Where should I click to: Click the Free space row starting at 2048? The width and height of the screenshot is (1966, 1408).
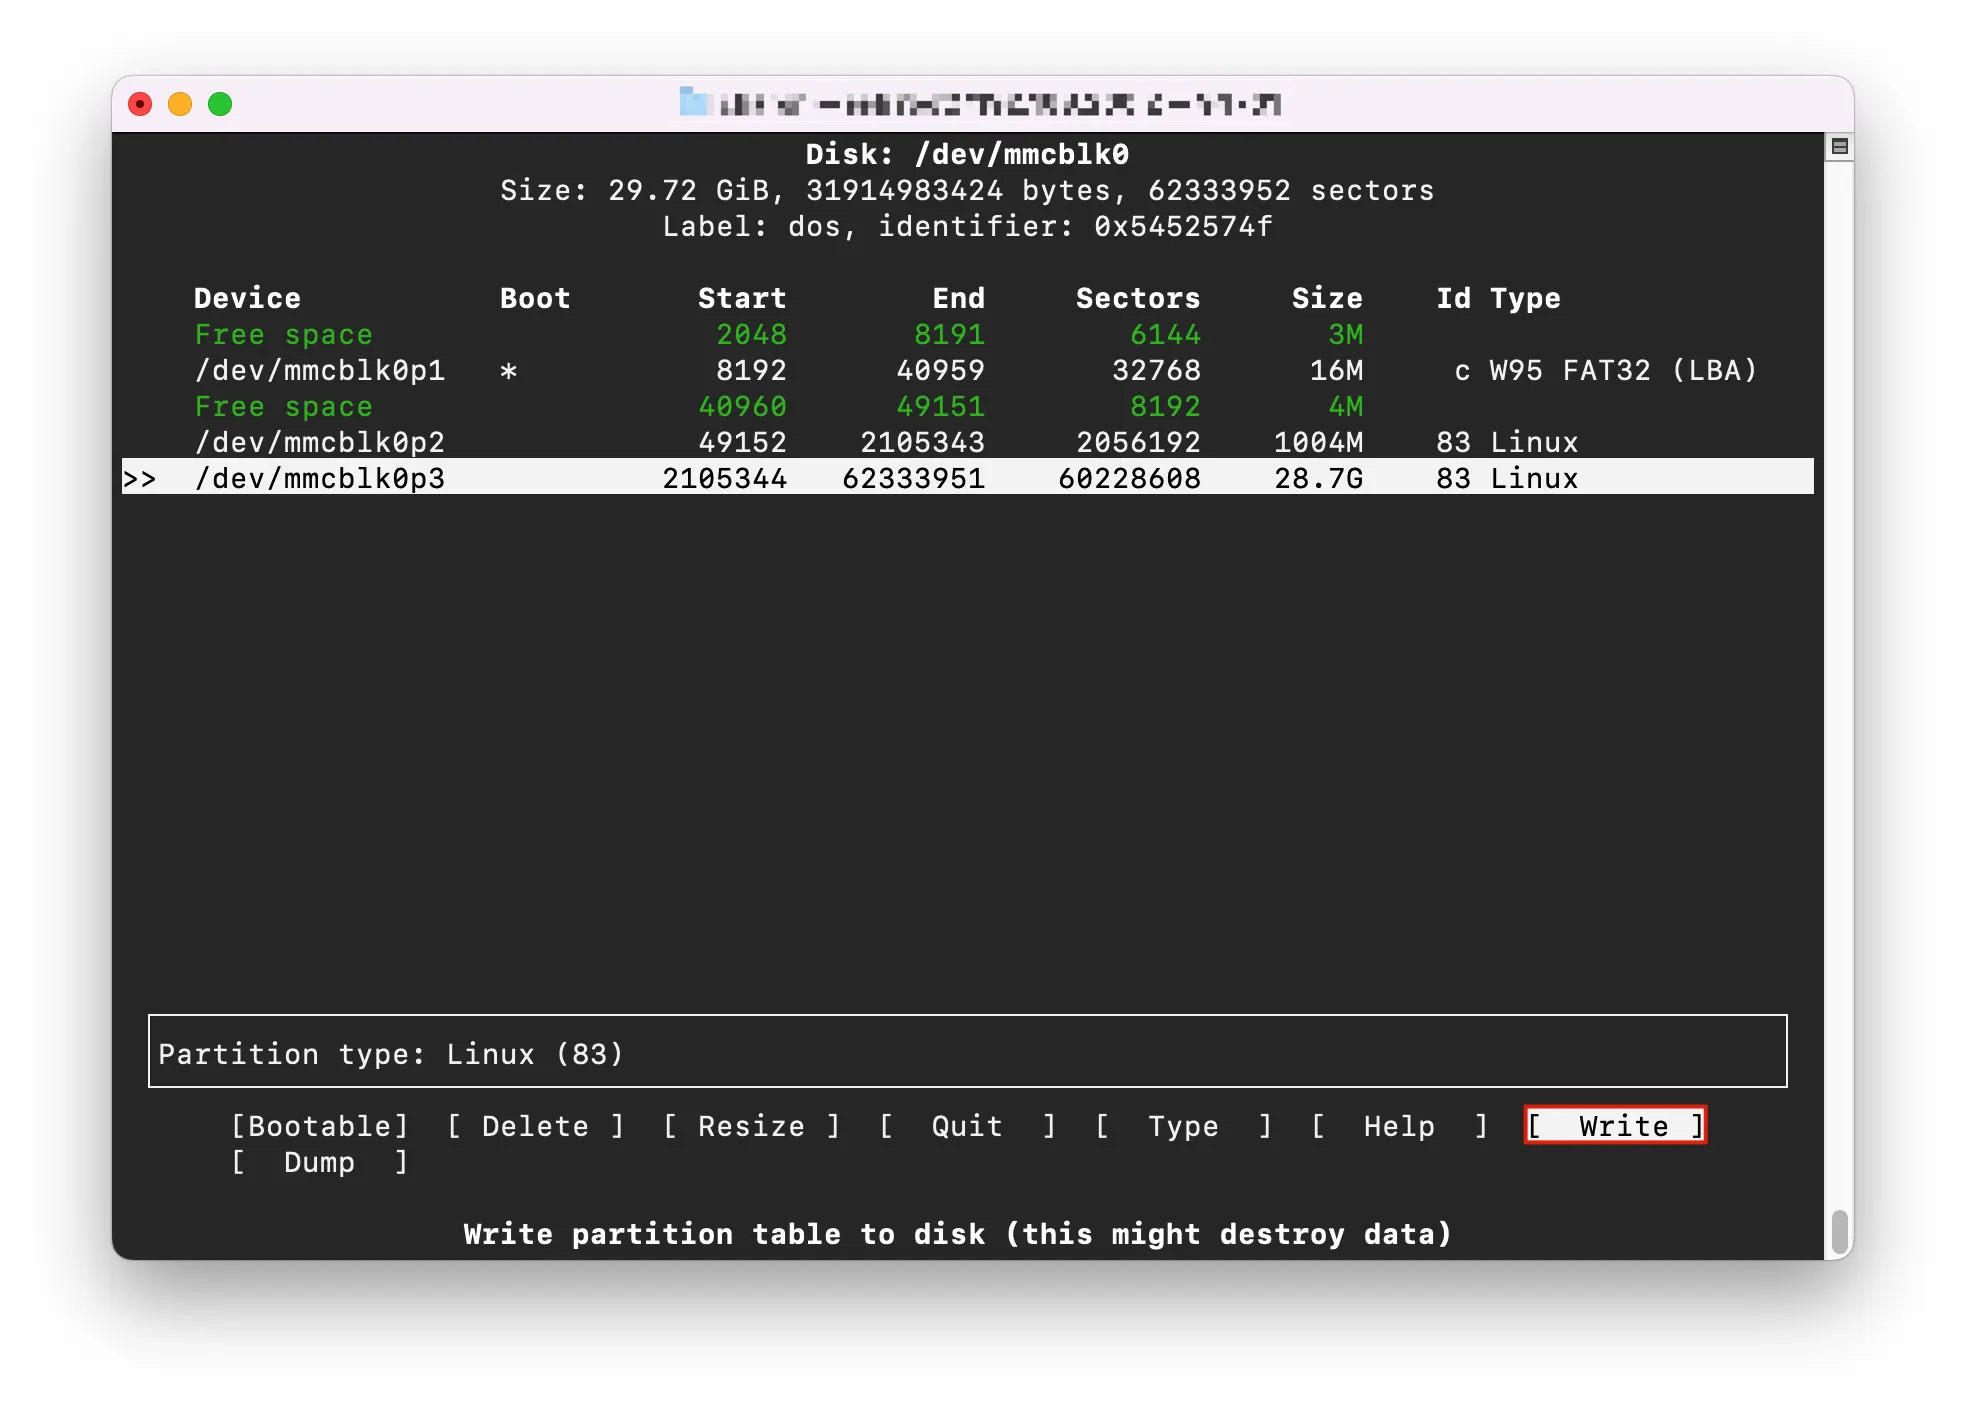[968, 334]
